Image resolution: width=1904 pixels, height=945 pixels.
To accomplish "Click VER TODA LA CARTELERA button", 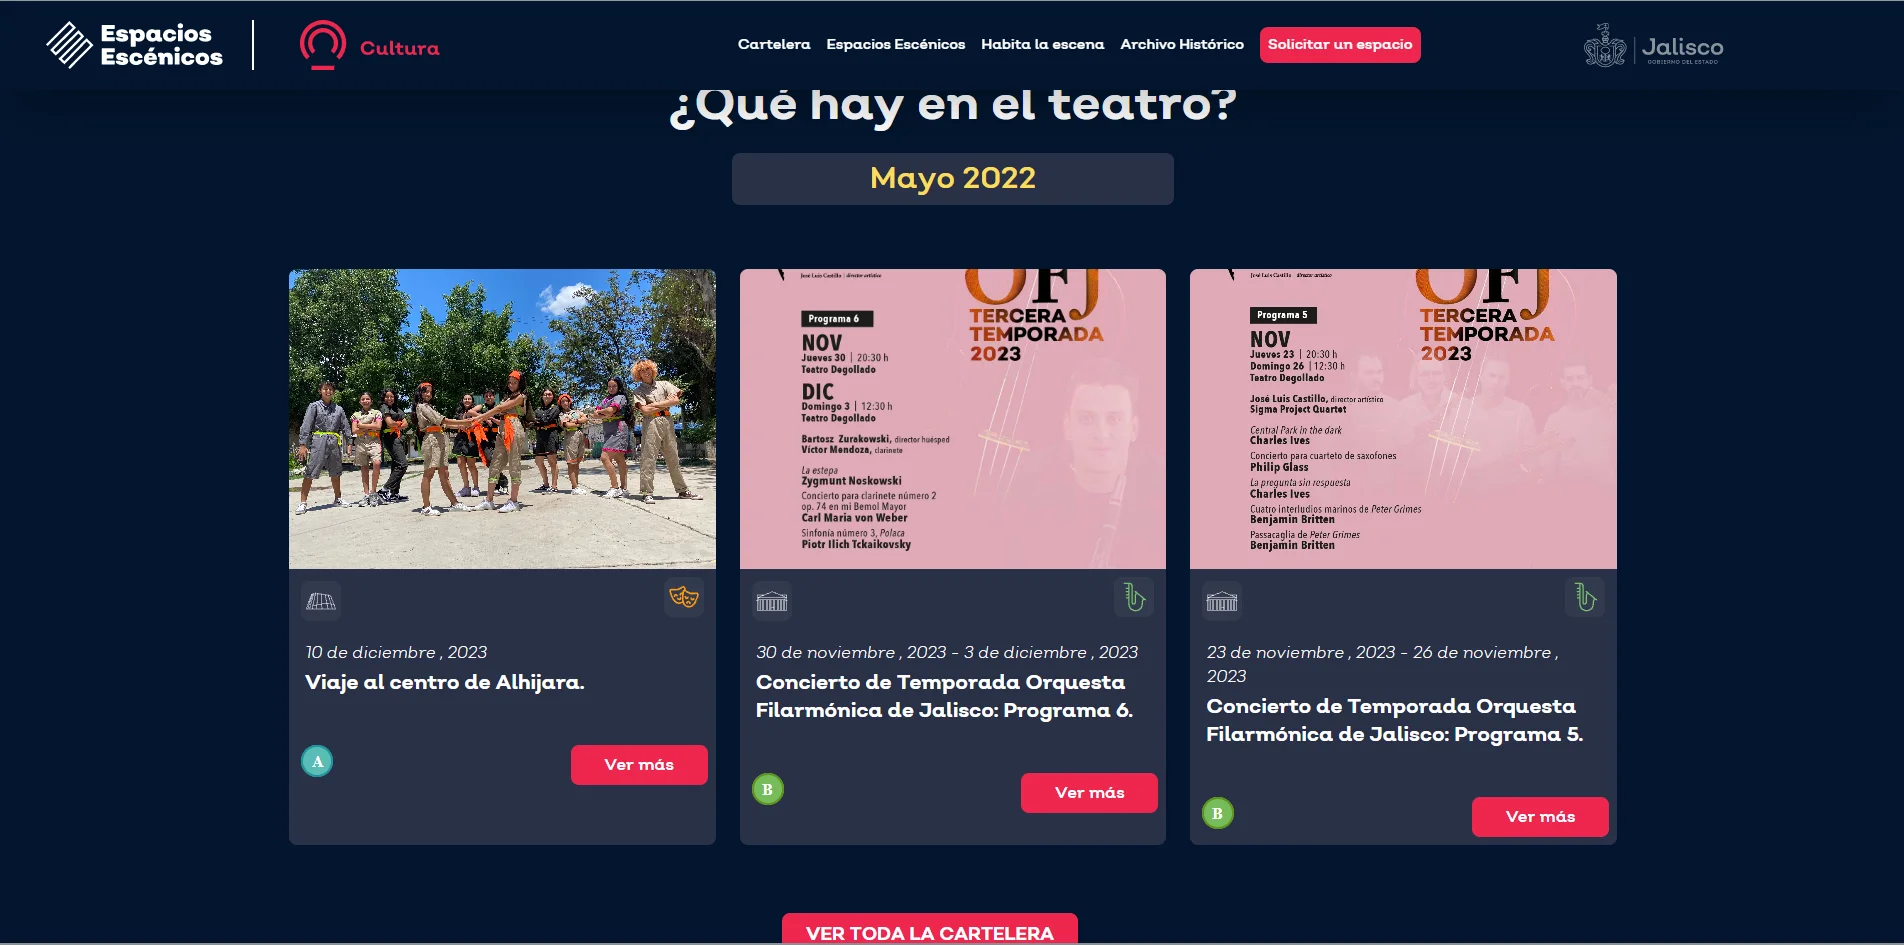I will [930, 929].
